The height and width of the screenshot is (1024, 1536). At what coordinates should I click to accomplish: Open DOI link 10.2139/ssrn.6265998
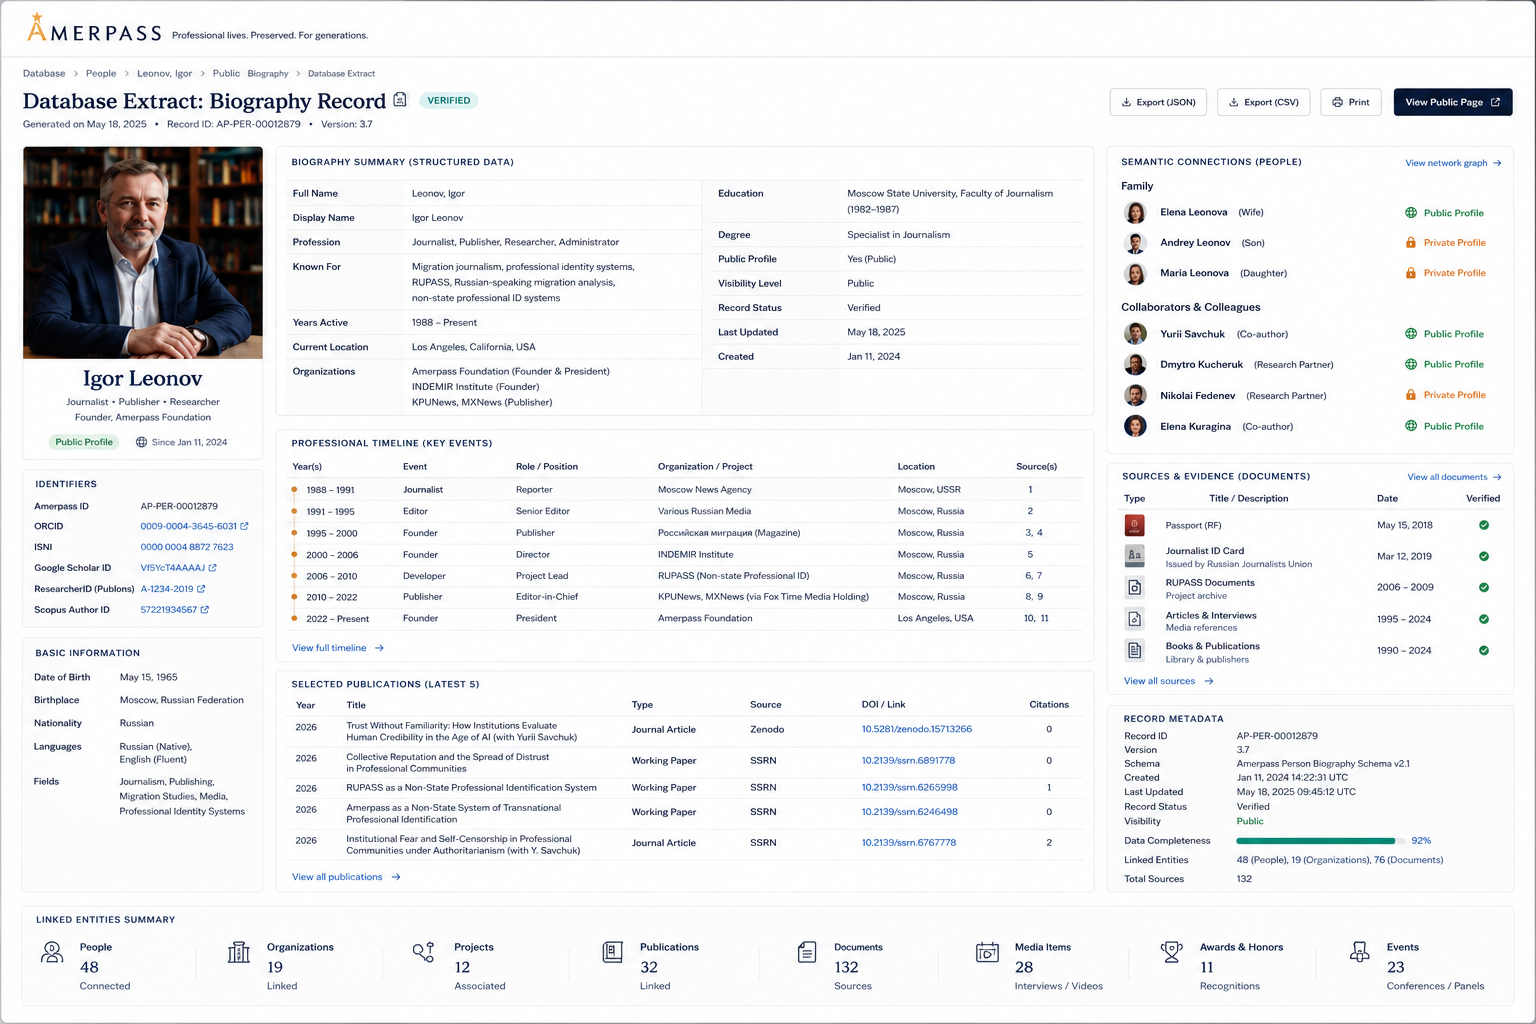[910, 787]
